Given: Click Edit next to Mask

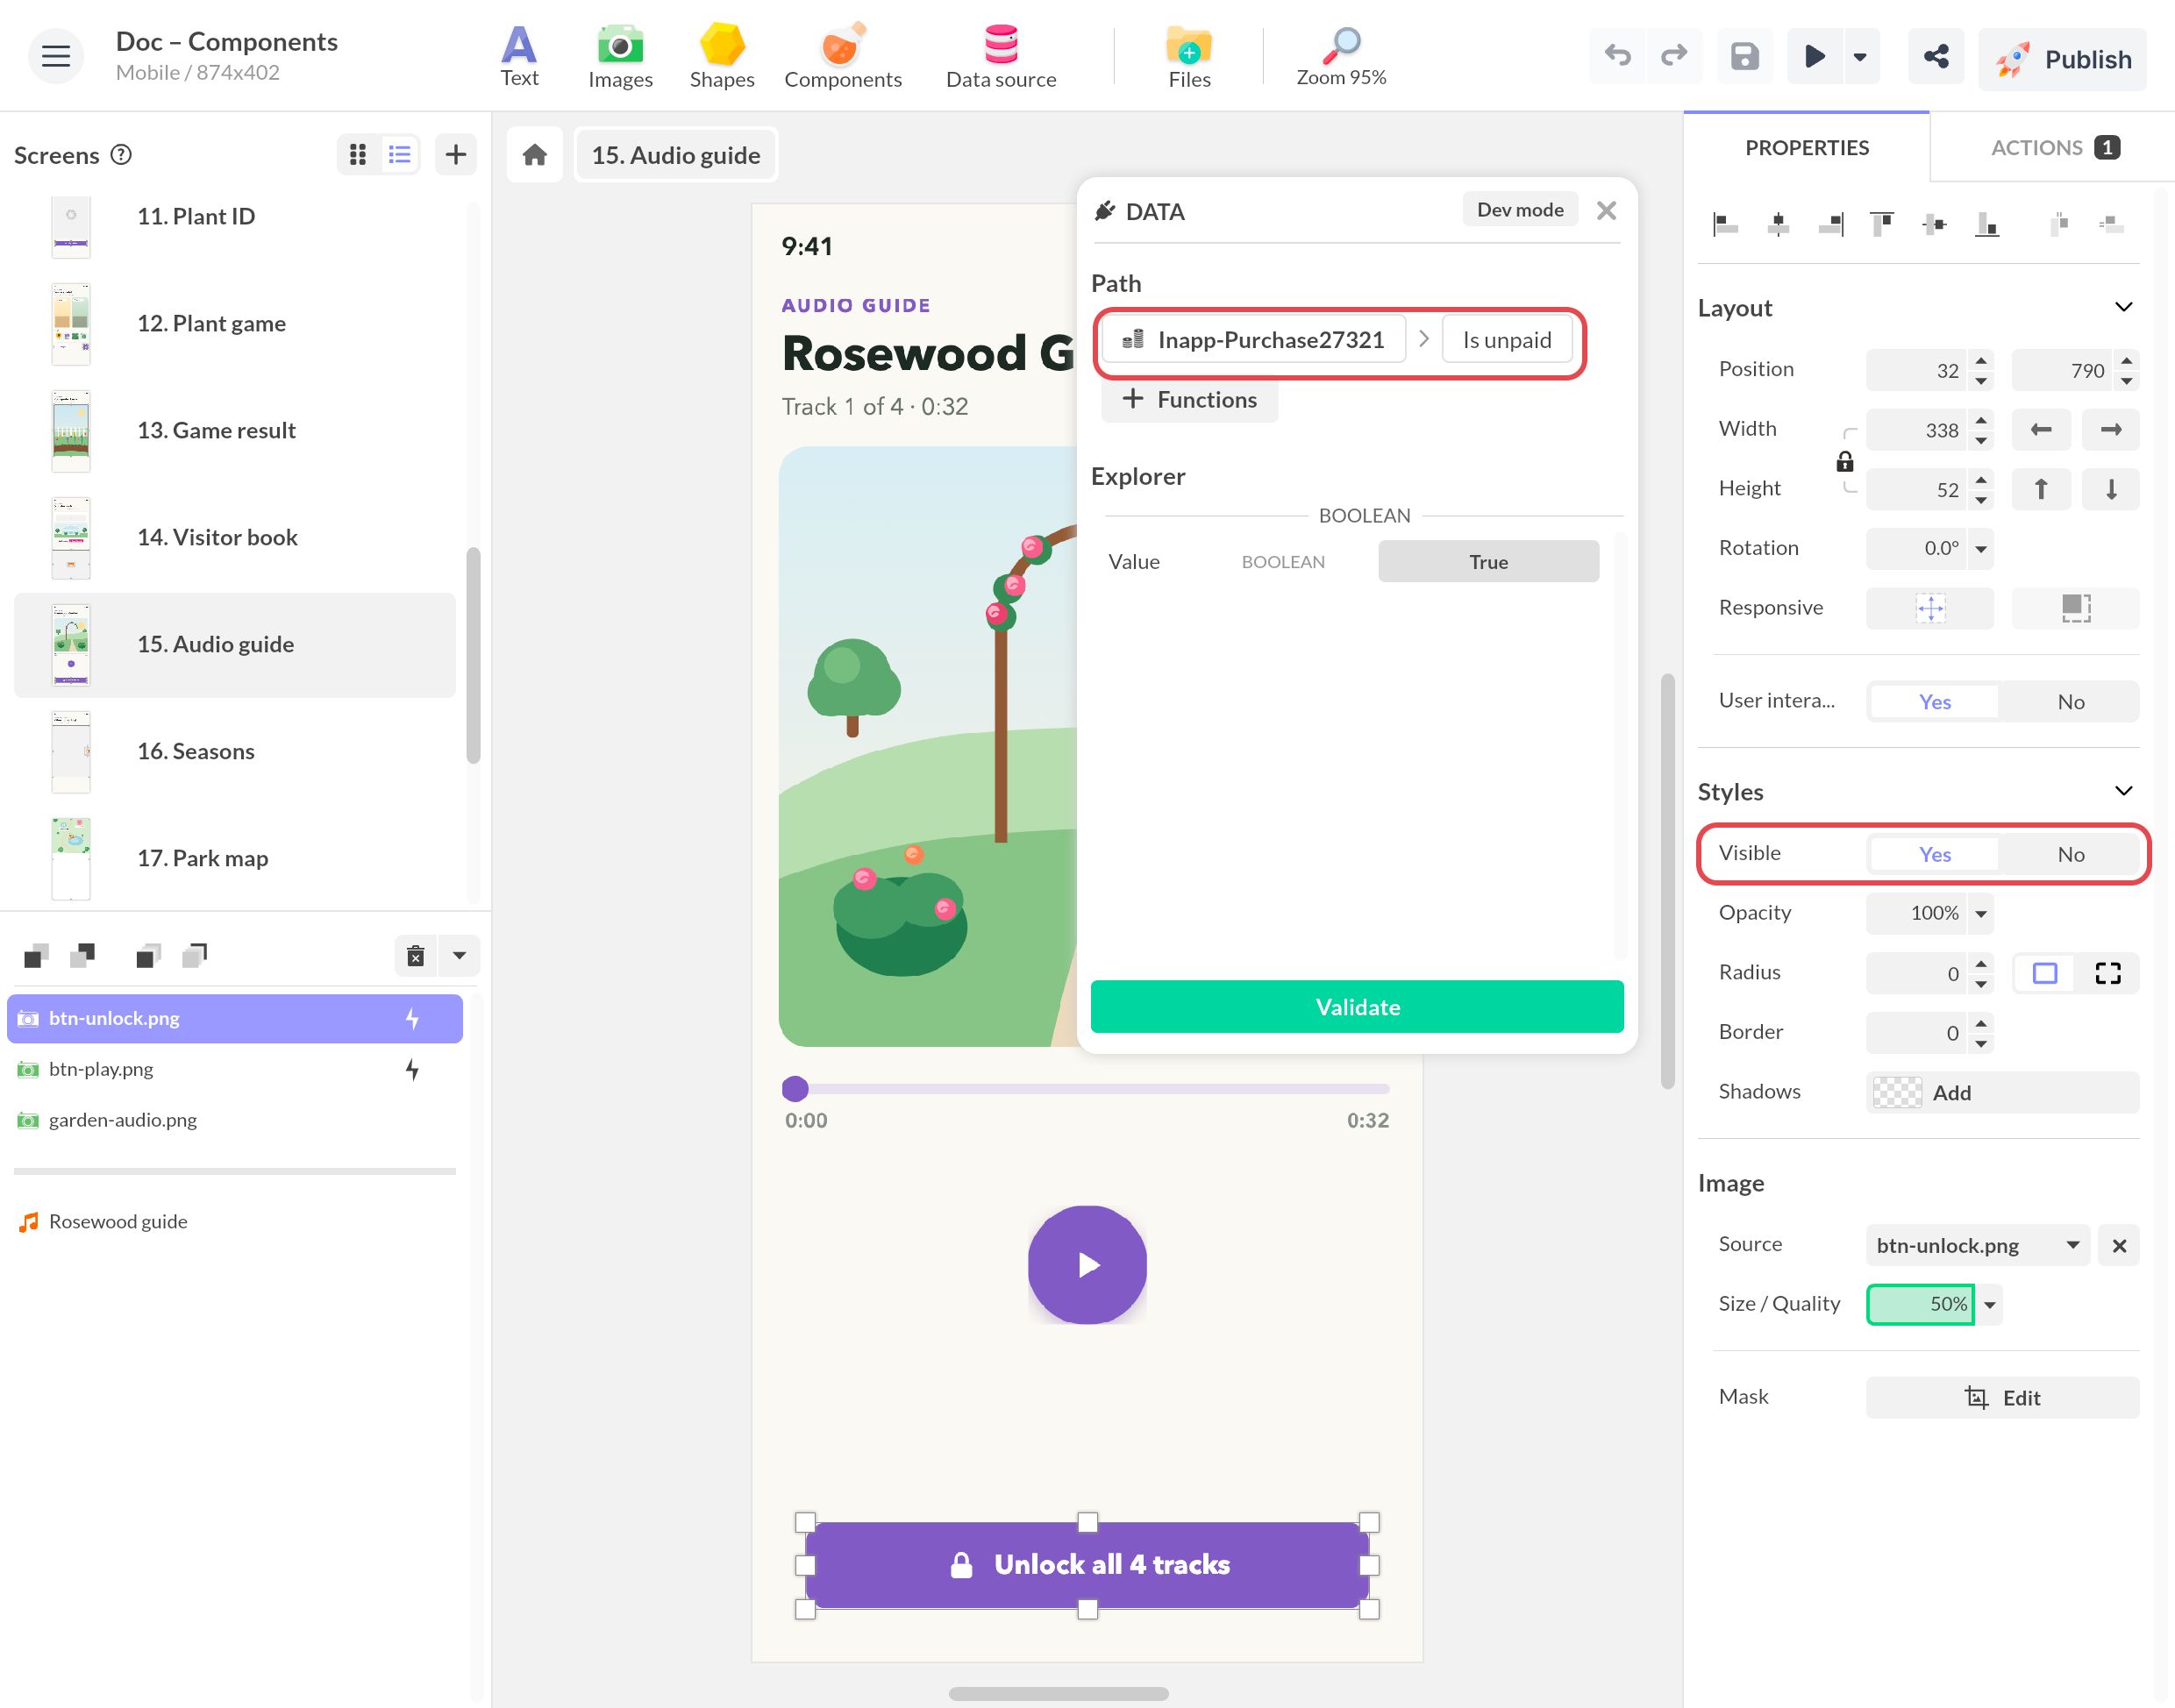Looking at the screenshot, I should click(2002, 1397).
